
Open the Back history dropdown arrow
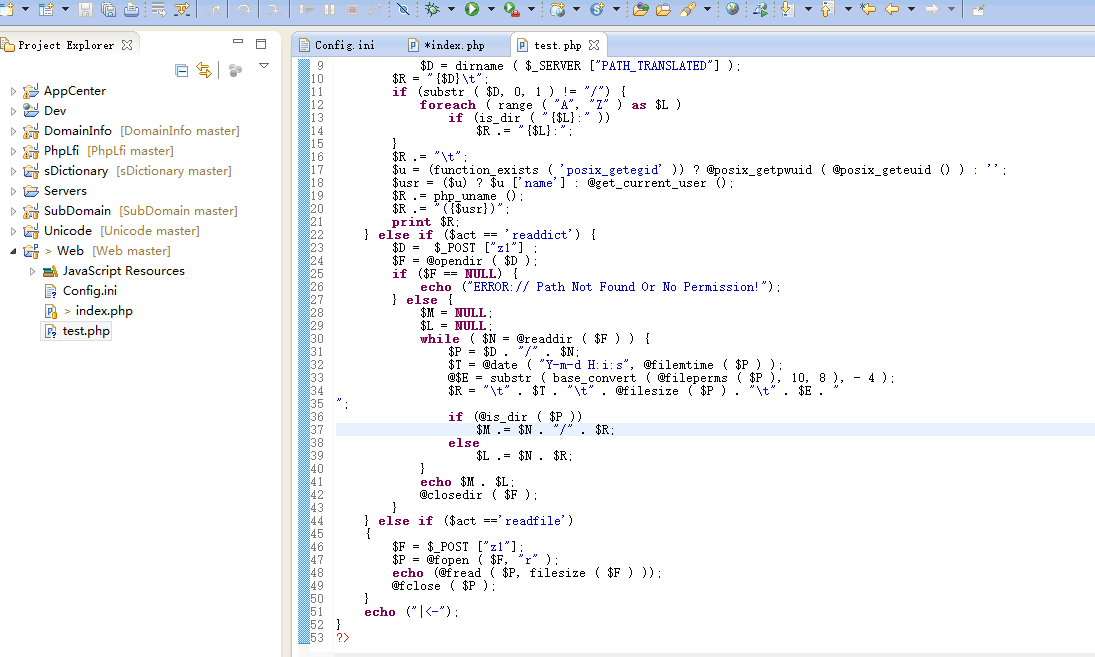point(911,9)
